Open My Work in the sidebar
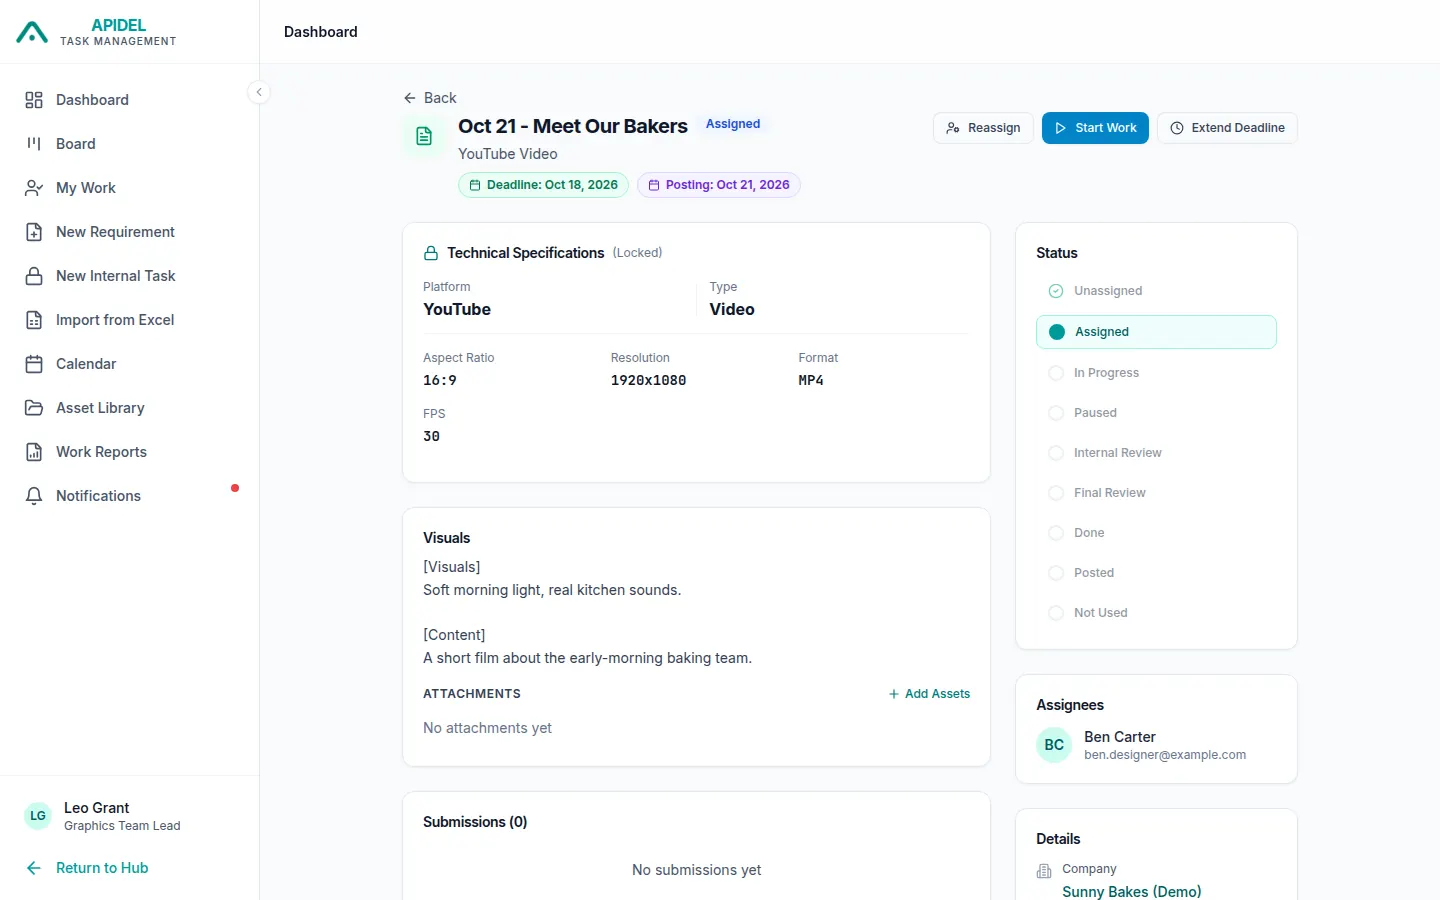Viewport: 1440px width, 900px height. click(x=130, y=188)
